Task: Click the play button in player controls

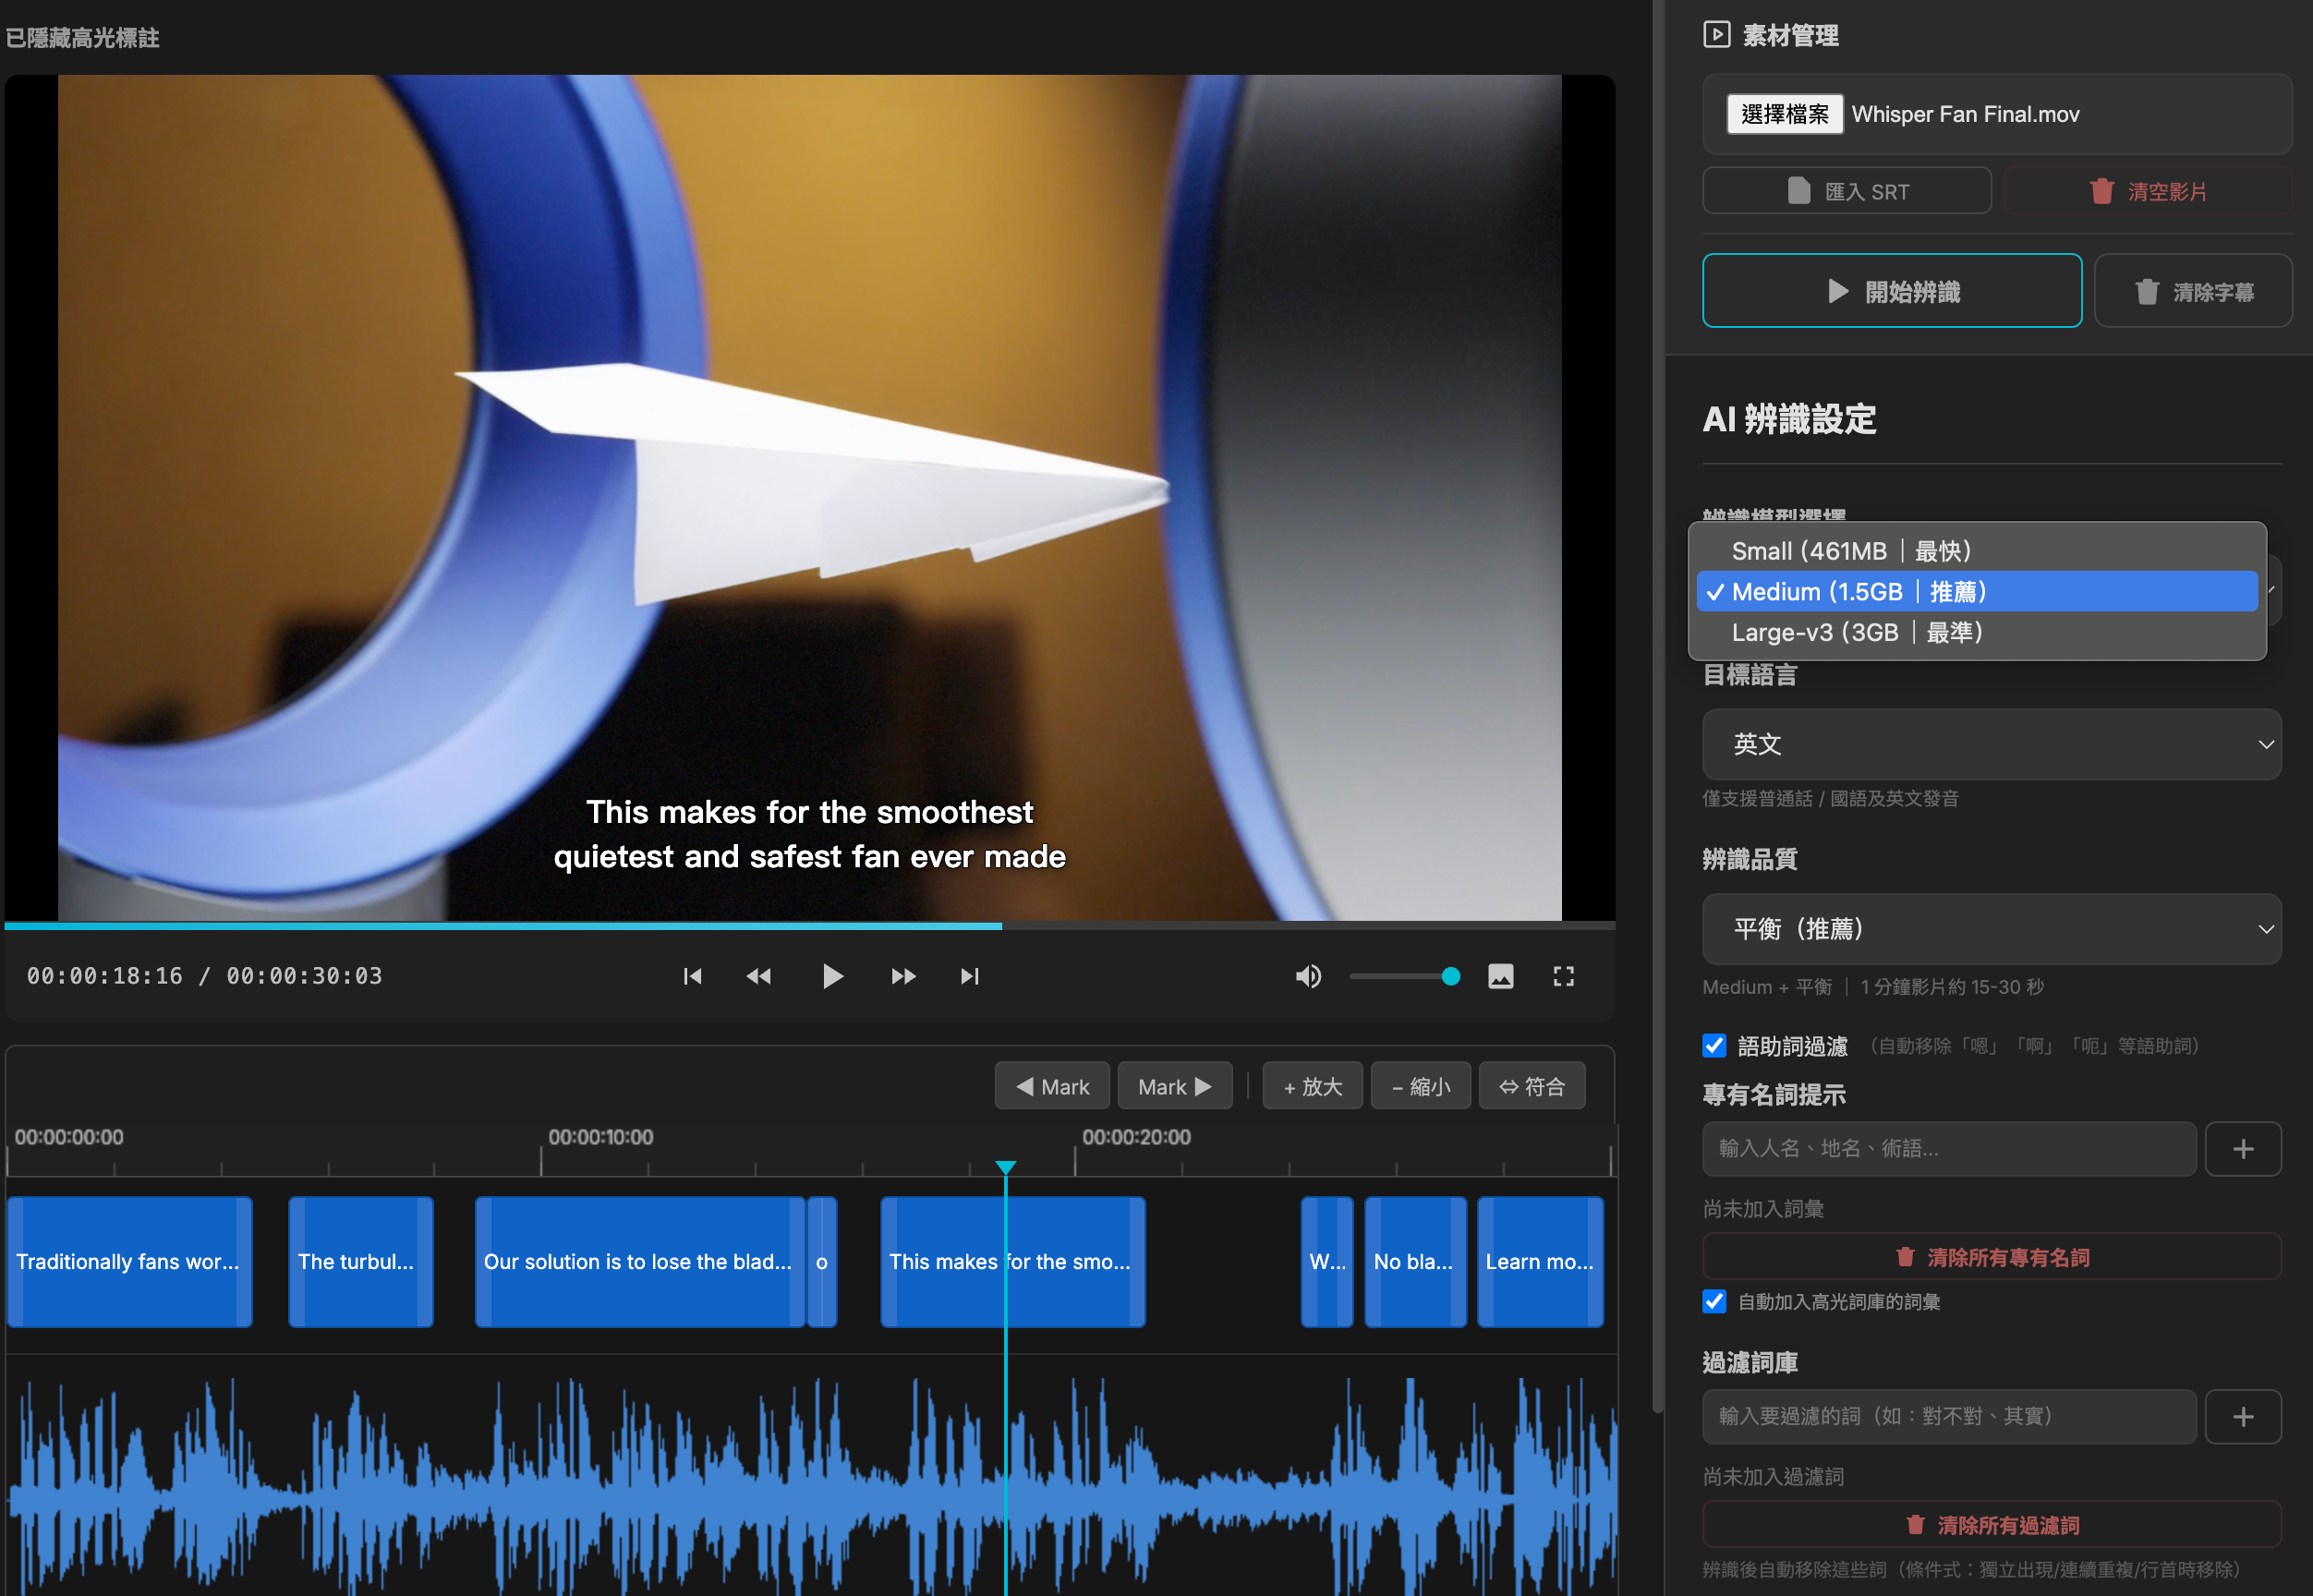Action: point(831,976)
